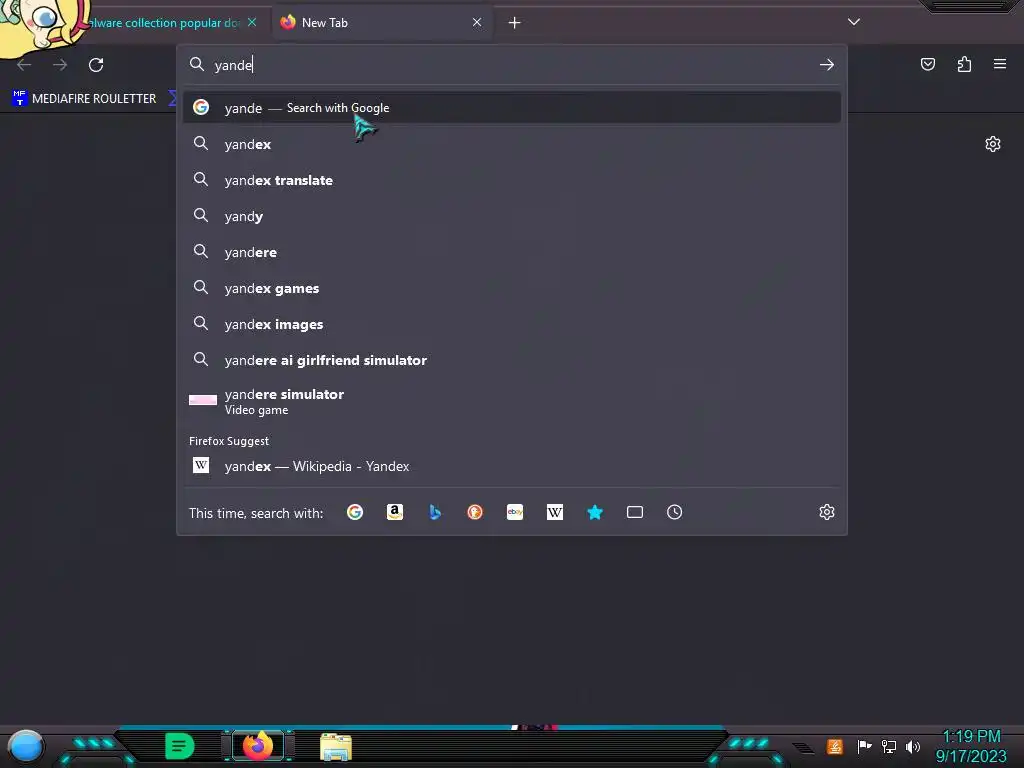Image resolution: width=1024 pixels, height=768 pixels.
Task: Close the New Tab tab
Action: coord(477,23)
